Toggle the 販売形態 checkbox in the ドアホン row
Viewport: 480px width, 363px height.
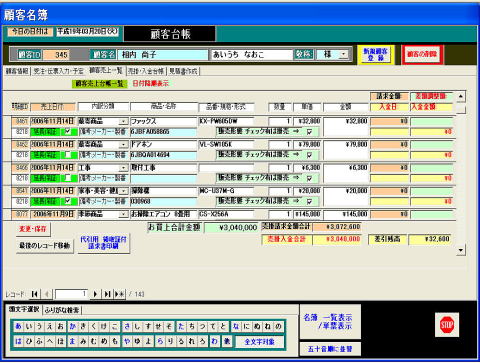point(309,155)
